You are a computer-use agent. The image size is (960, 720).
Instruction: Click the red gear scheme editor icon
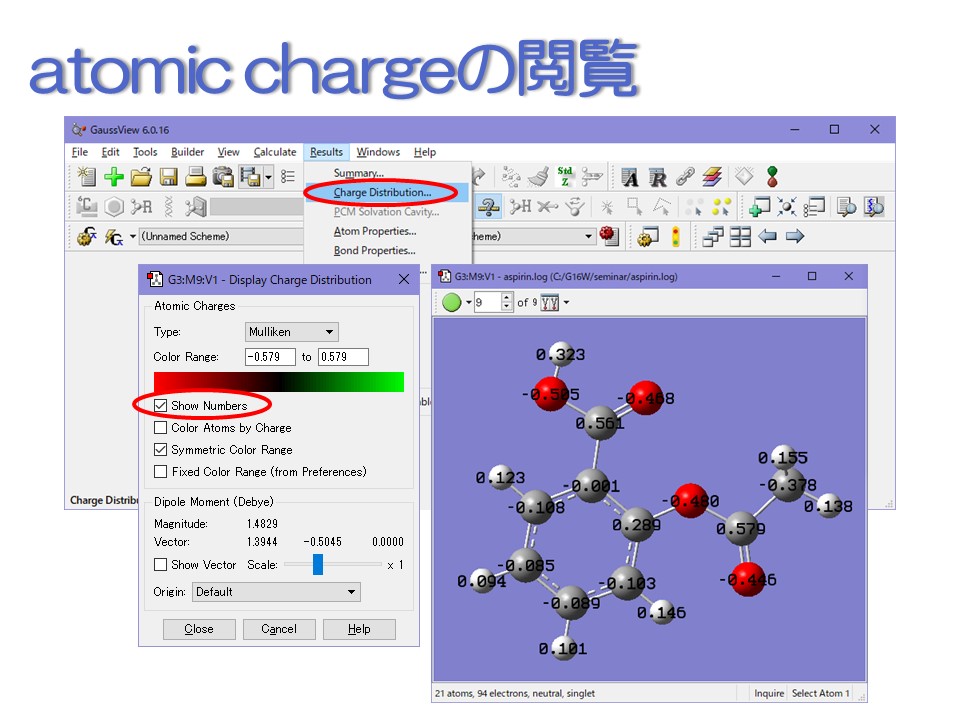click(609, 236)
